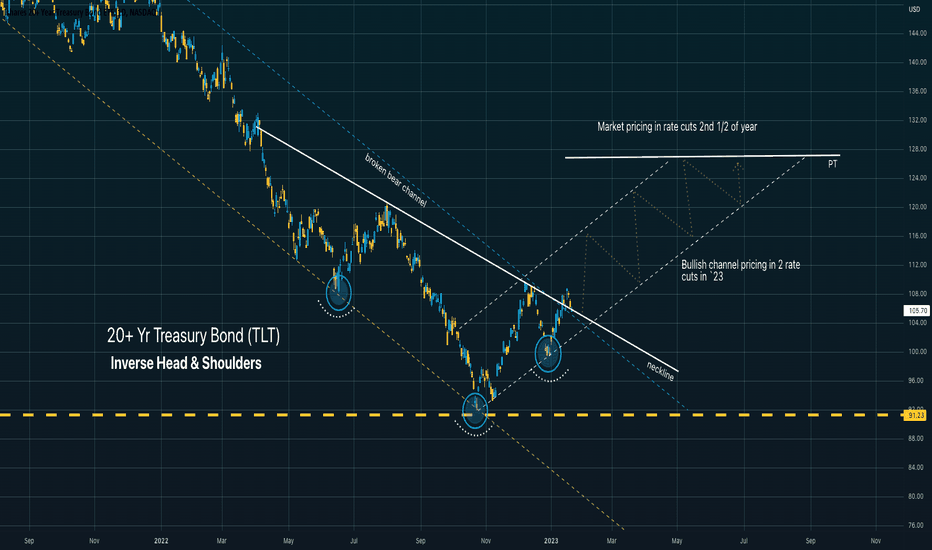Click the 'neckline' text label
The height and width of the screenshot is (550, 932).
660,372
